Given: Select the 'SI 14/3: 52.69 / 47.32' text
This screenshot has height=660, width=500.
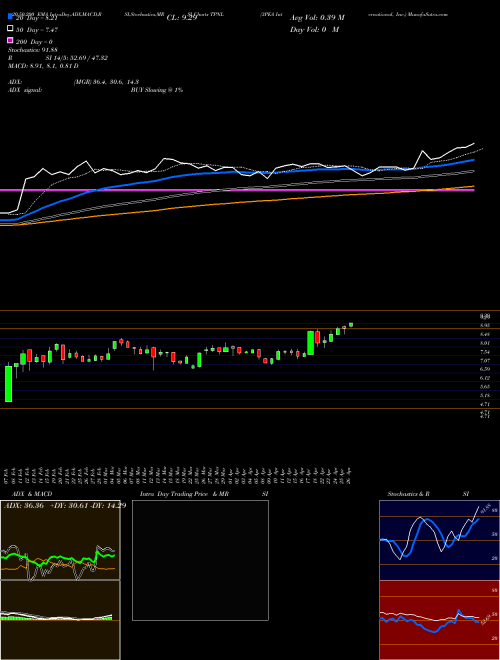Looking at the screenshot, I should click(77, 58).
